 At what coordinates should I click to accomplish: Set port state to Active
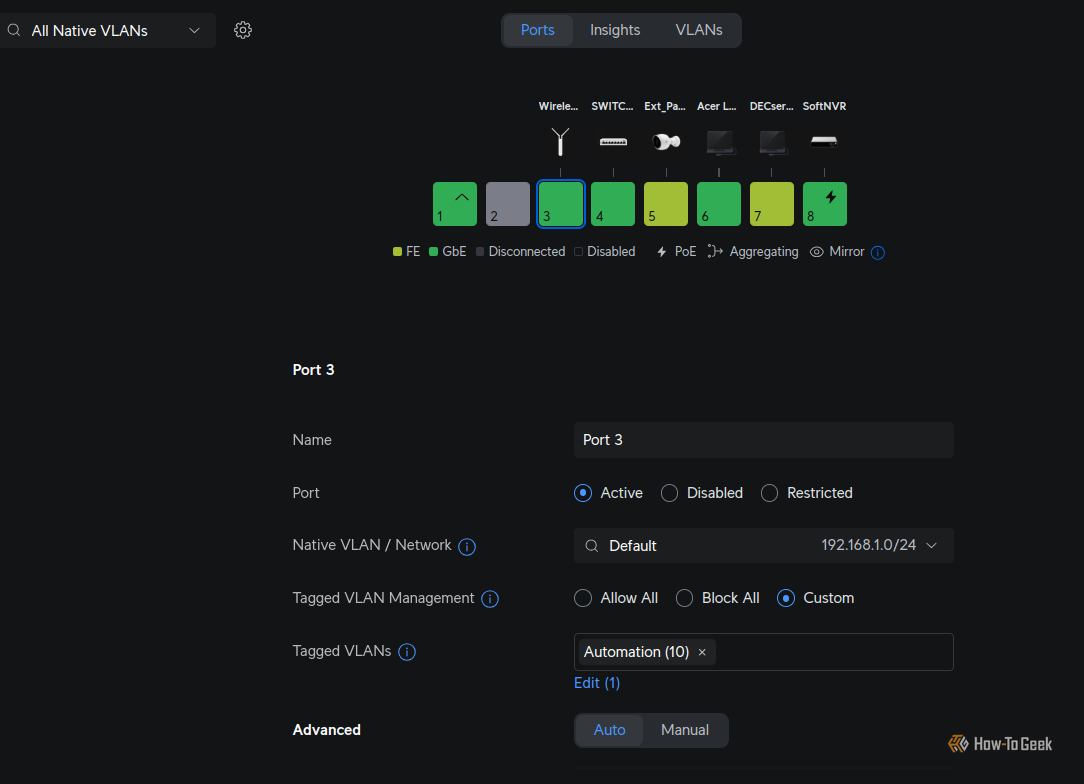tap(583, 493)
